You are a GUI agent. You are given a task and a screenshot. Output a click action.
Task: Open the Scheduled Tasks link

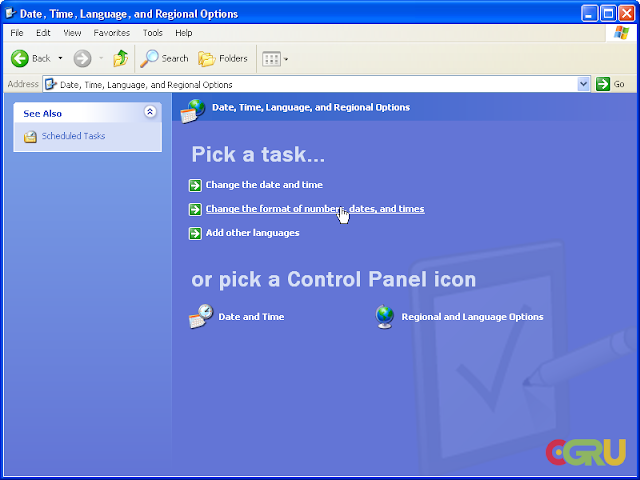(x=73, y=136)
